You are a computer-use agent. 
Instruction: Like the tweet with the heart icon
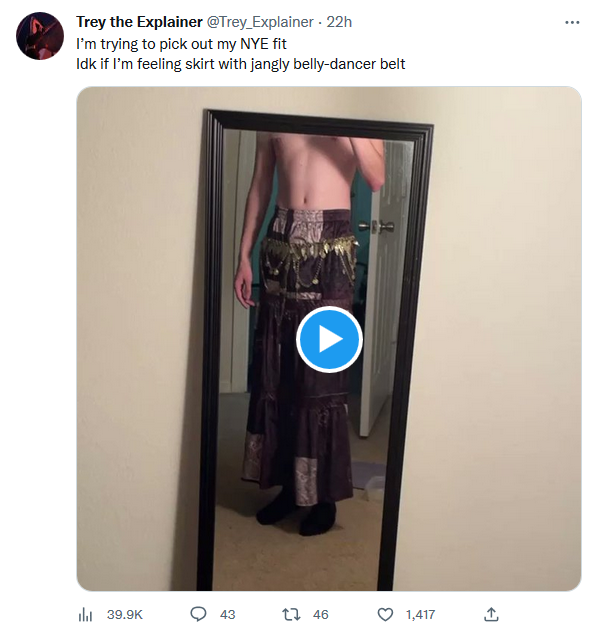385,615
